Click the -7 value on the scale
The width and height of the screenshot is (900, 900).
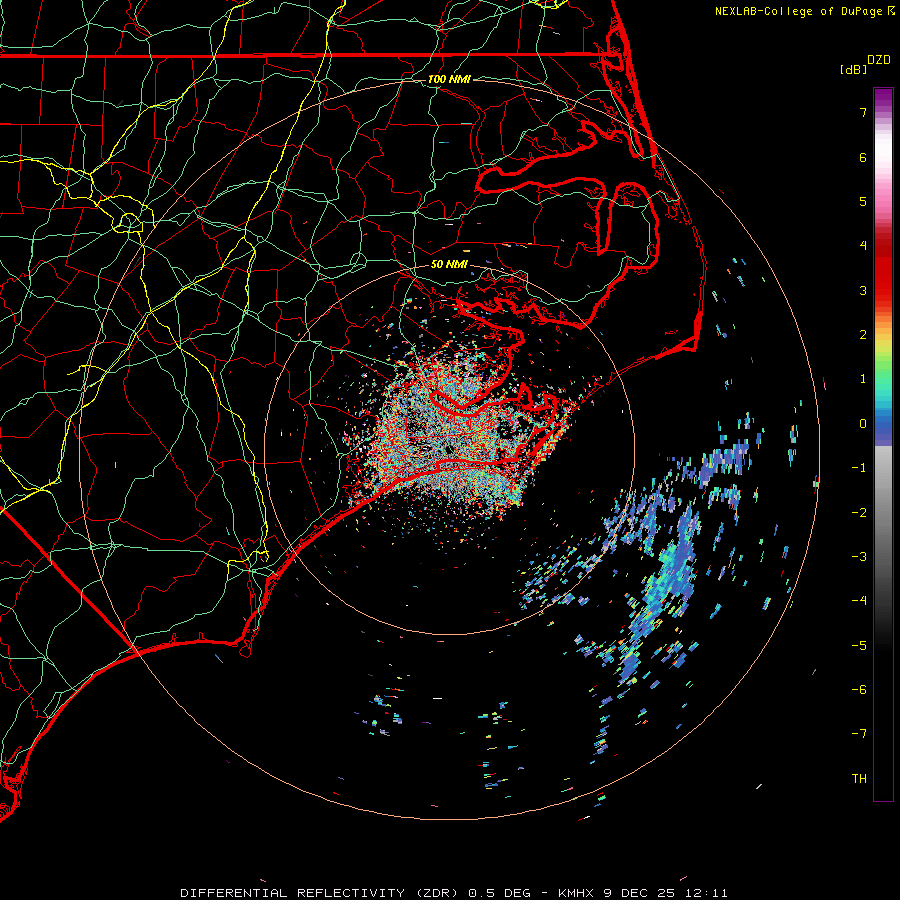(x=859, y=734)
